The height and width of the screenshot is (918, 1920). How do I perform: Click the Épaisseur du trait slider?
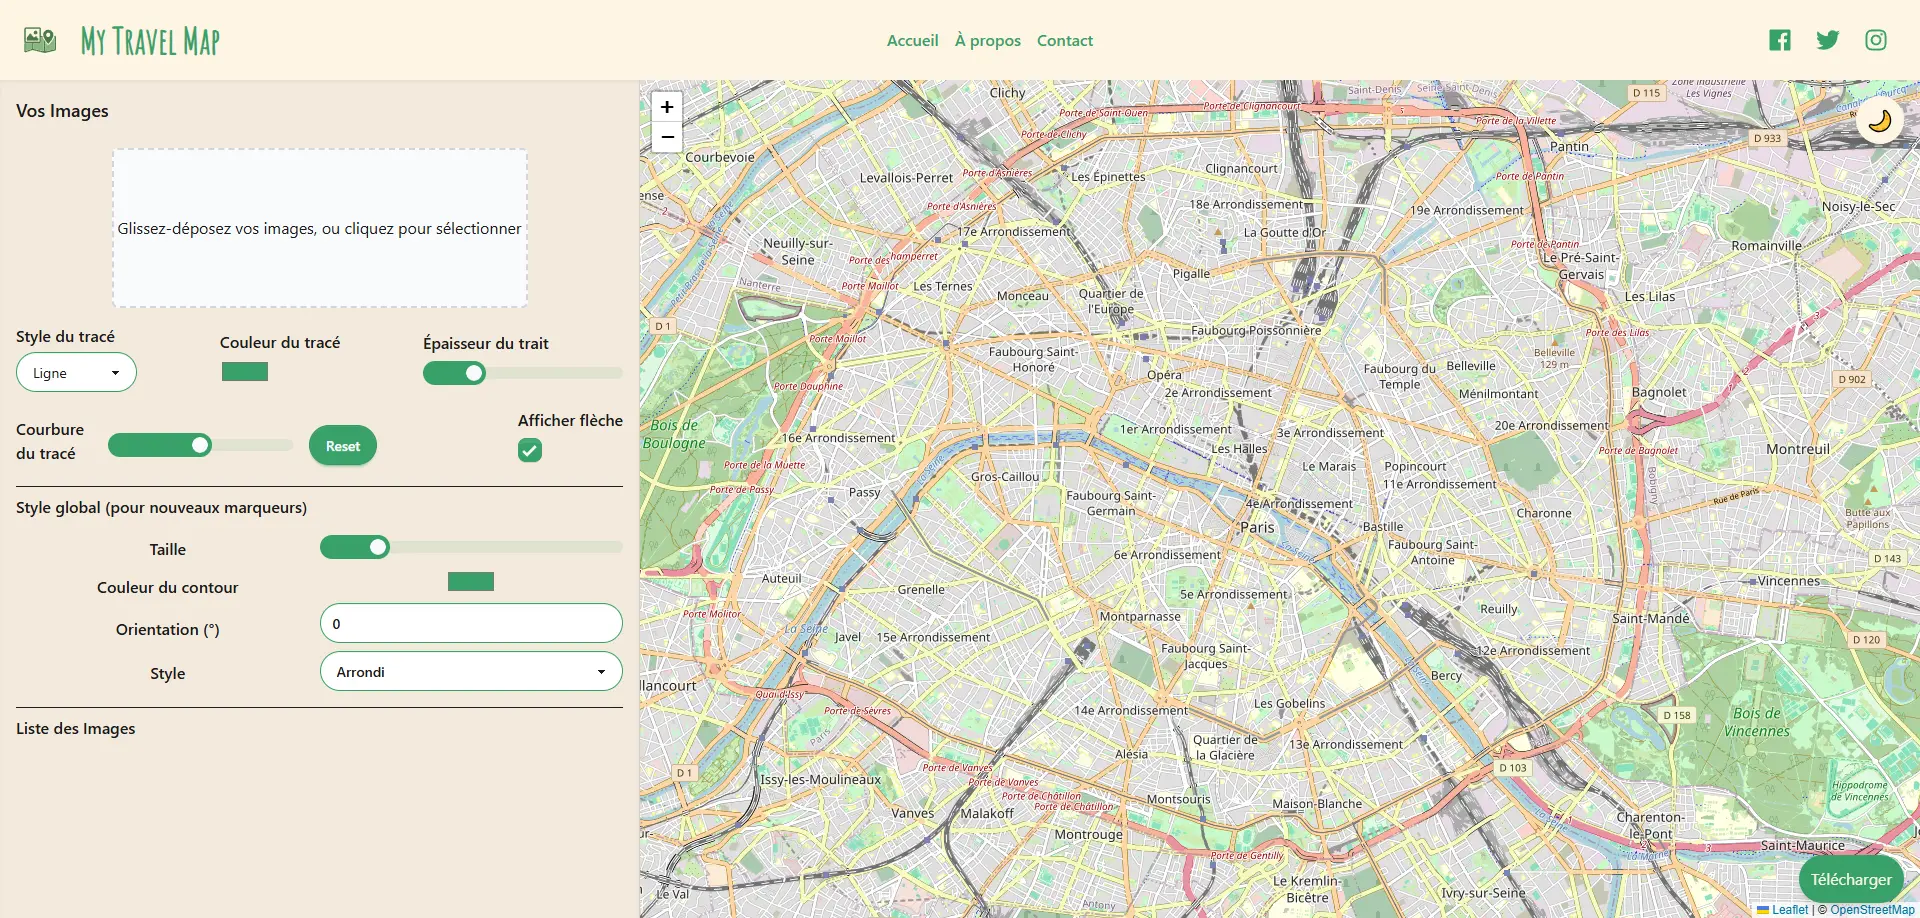tap(522, 373)
